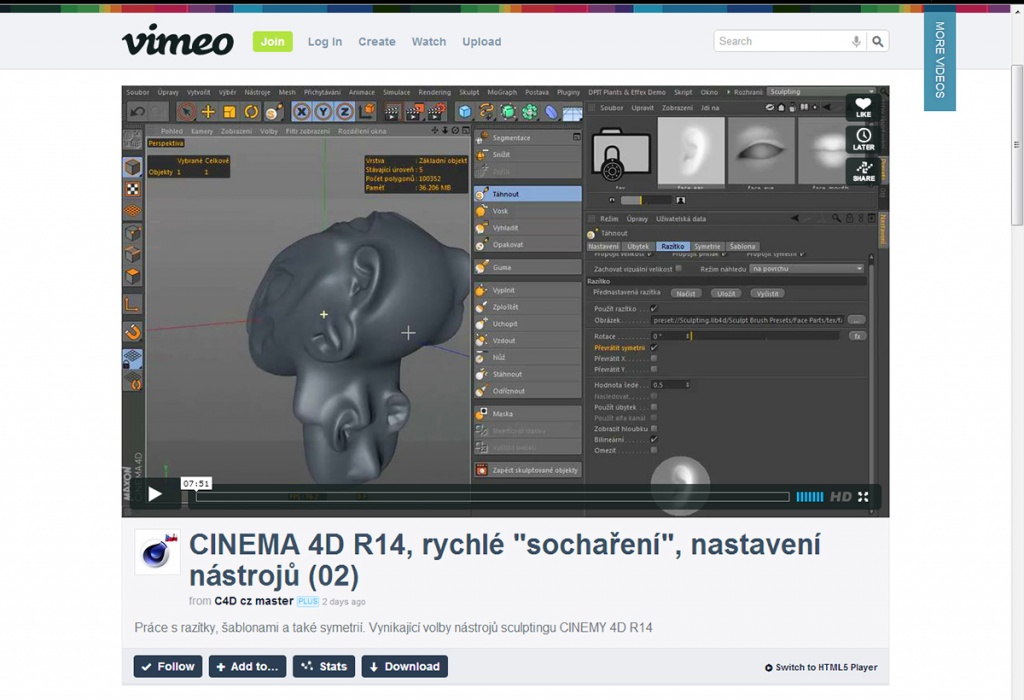Click the Download button
Screen dimensions: 1024x700
click(x=405, y=666)
